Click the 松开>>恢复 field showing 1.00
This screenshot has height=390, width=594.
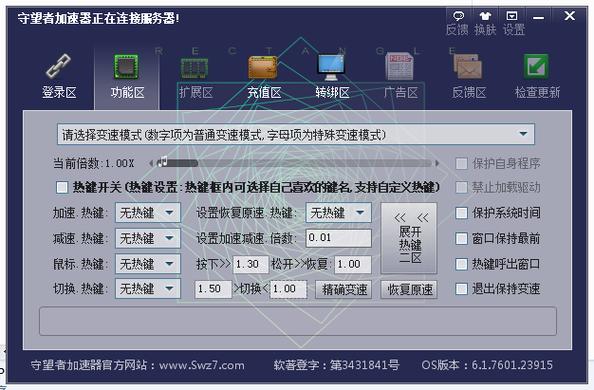coord(353,264)
